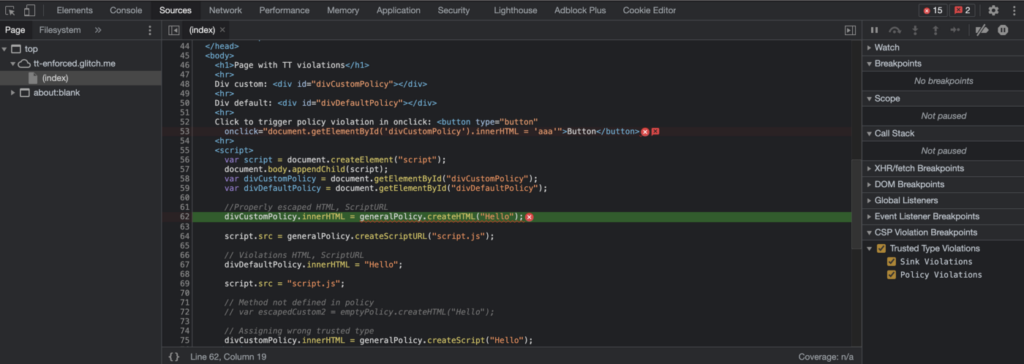Expand the about:blank tree node
This screenshot has height=364, width=1024.
(13, 93)
